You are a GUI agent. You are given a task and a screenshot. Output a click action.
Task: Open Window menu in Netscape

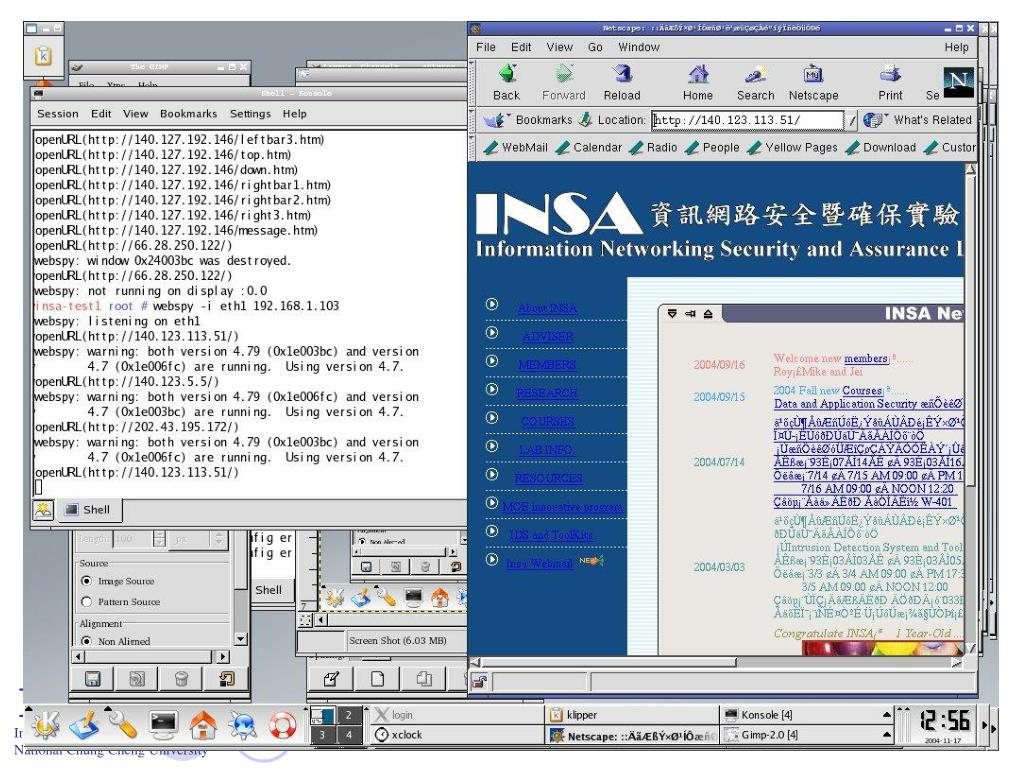pyautogui.click(x=639, y=47)
